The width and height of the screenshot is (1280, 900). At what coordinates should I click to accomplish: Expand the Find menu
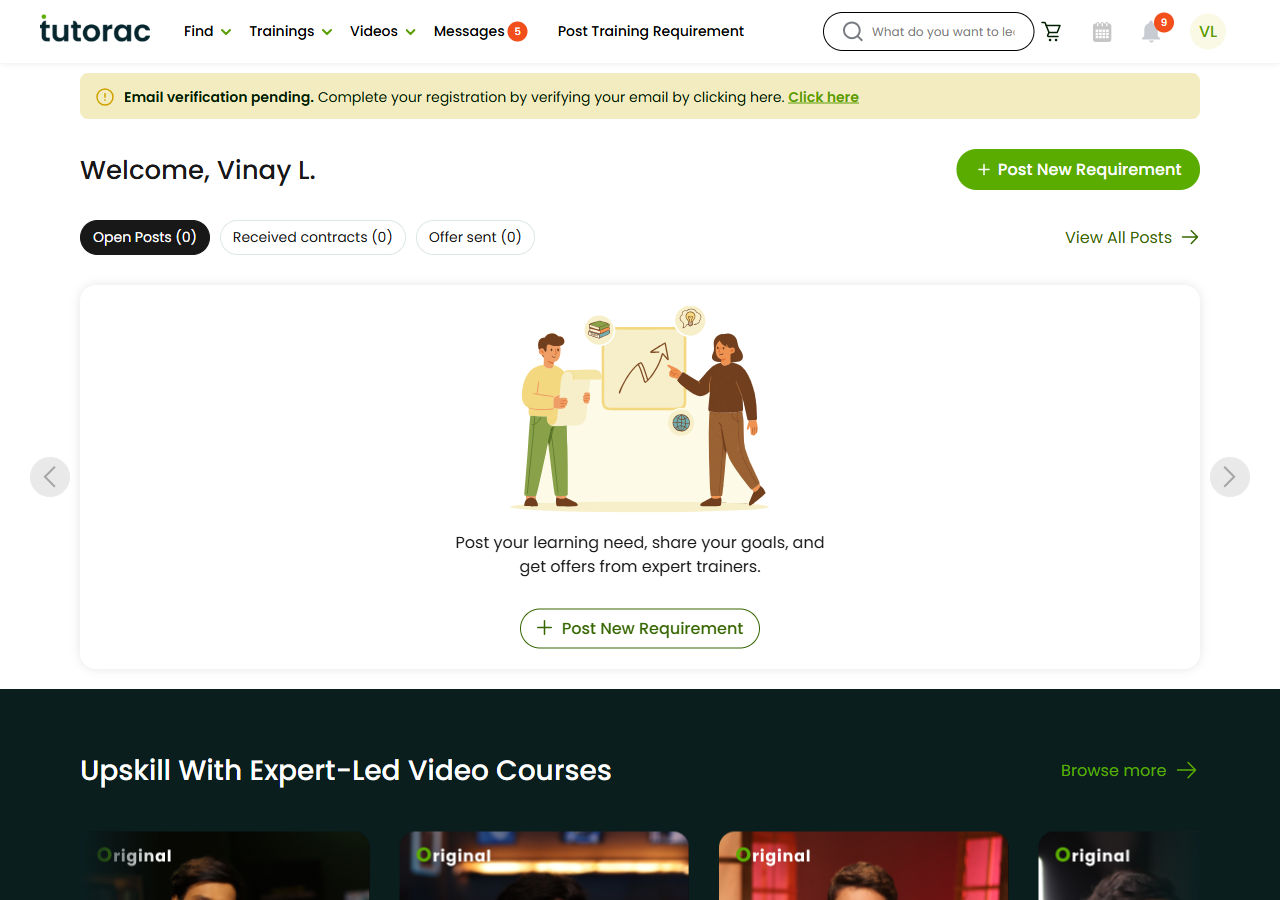click(208, 31)
